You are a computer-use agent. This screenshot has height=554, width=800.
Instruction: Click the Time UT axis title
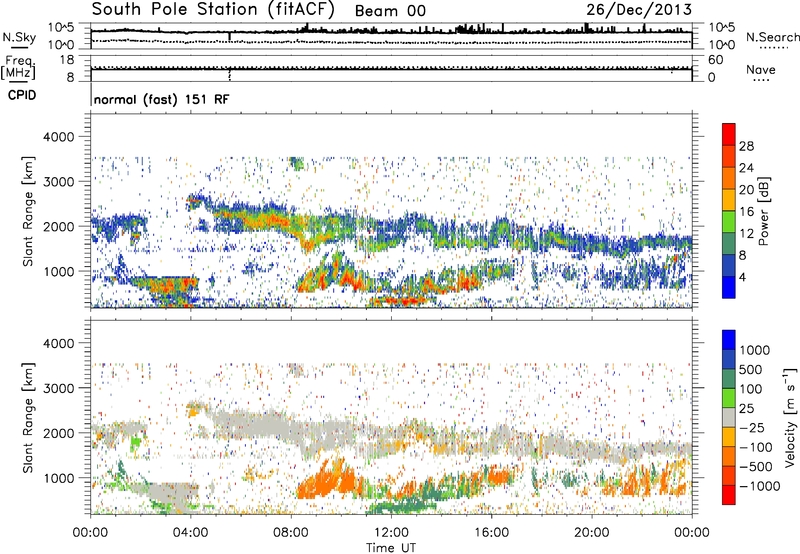coord(391,548)
